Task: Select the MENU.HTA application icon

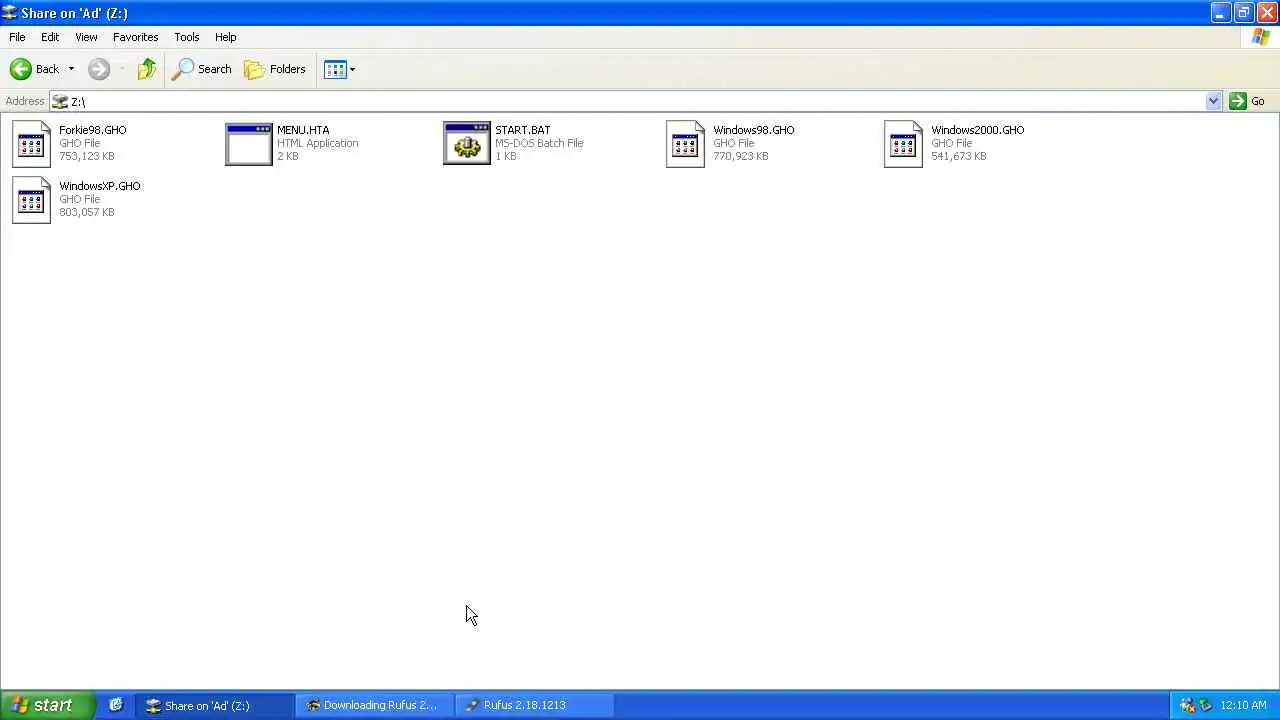Action: coord(249,143)
